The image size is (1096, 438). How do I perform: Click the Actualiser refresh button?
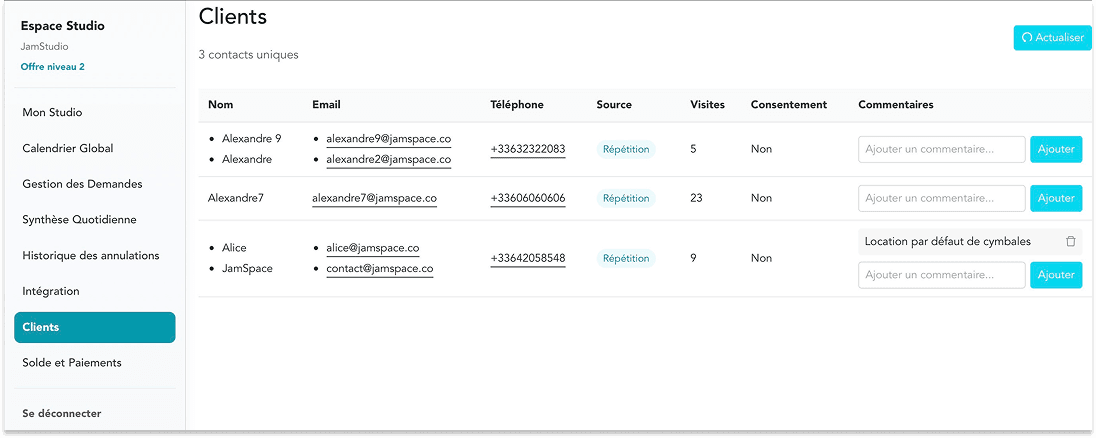[x=1052, y=38]
